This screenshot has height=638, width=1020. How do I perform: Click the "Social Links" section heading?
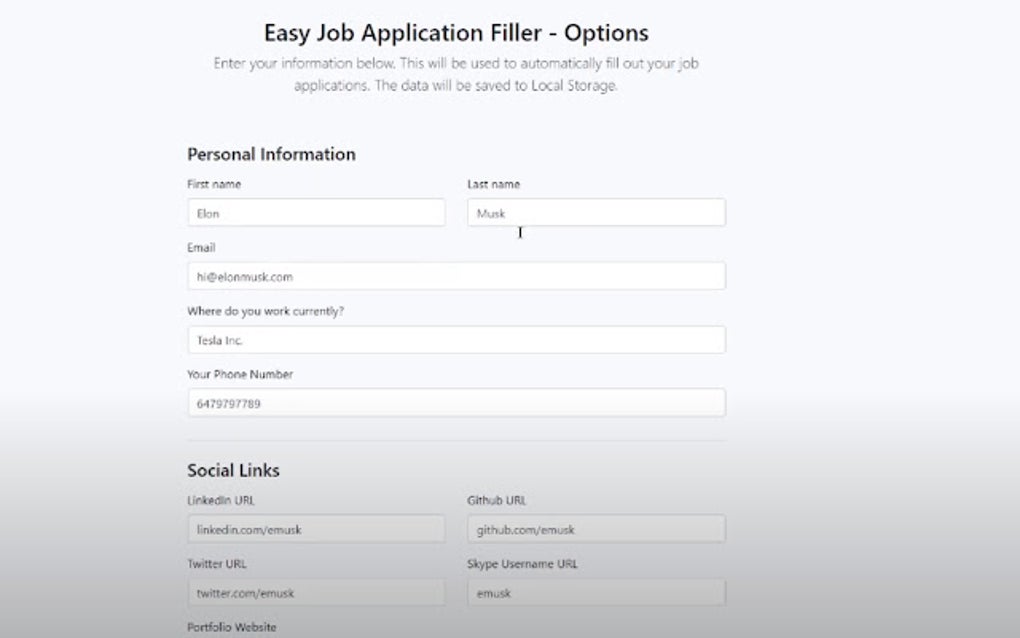coord(233,470)
